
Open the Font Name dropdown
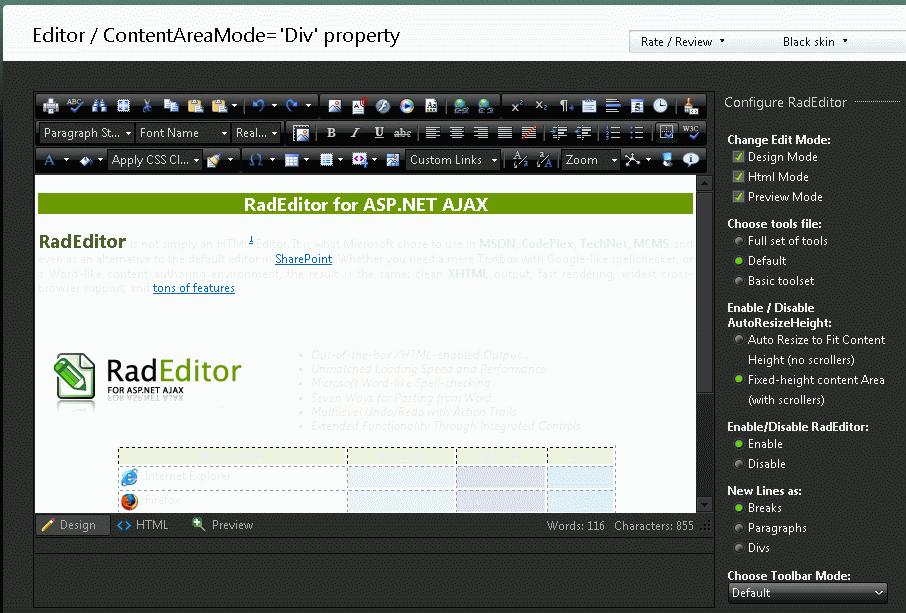coord(183,133)
